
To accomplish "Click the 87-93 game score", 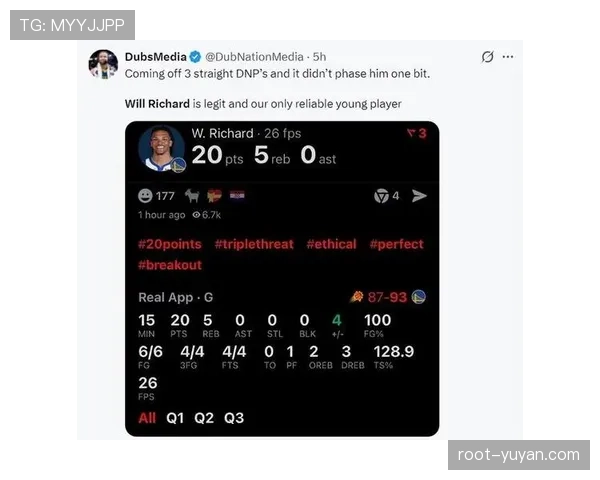I will [387, 297].
